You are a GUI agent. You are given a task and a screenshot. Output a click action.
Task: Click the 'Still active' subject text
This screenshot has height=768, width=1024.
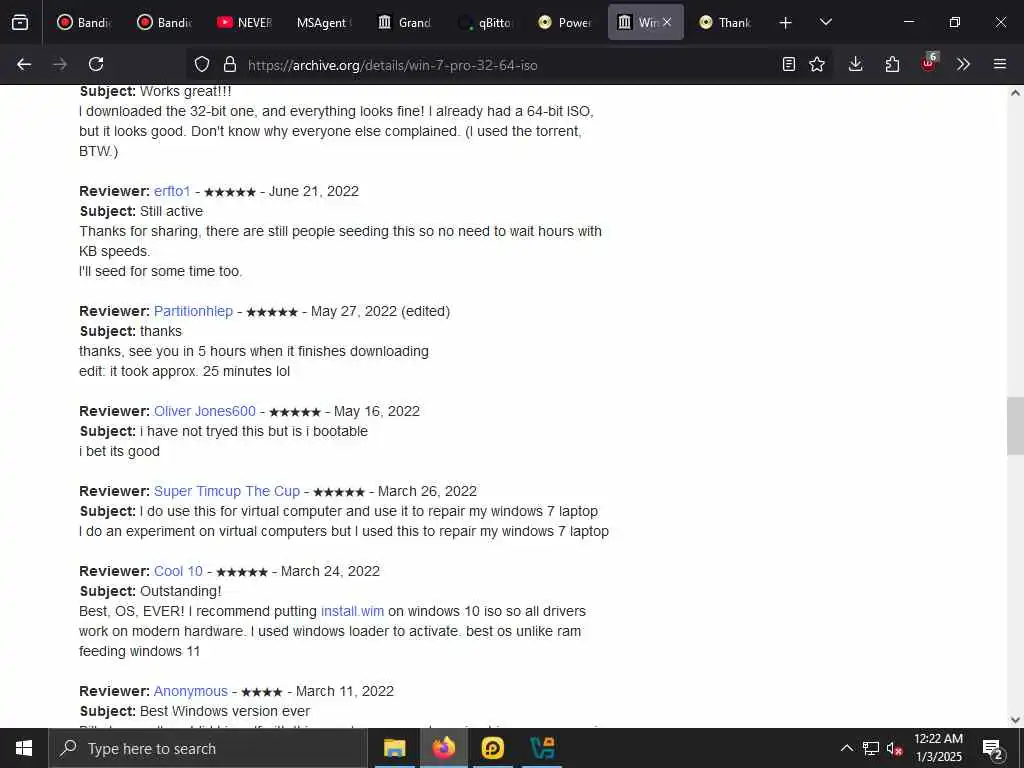click(171, 212)
